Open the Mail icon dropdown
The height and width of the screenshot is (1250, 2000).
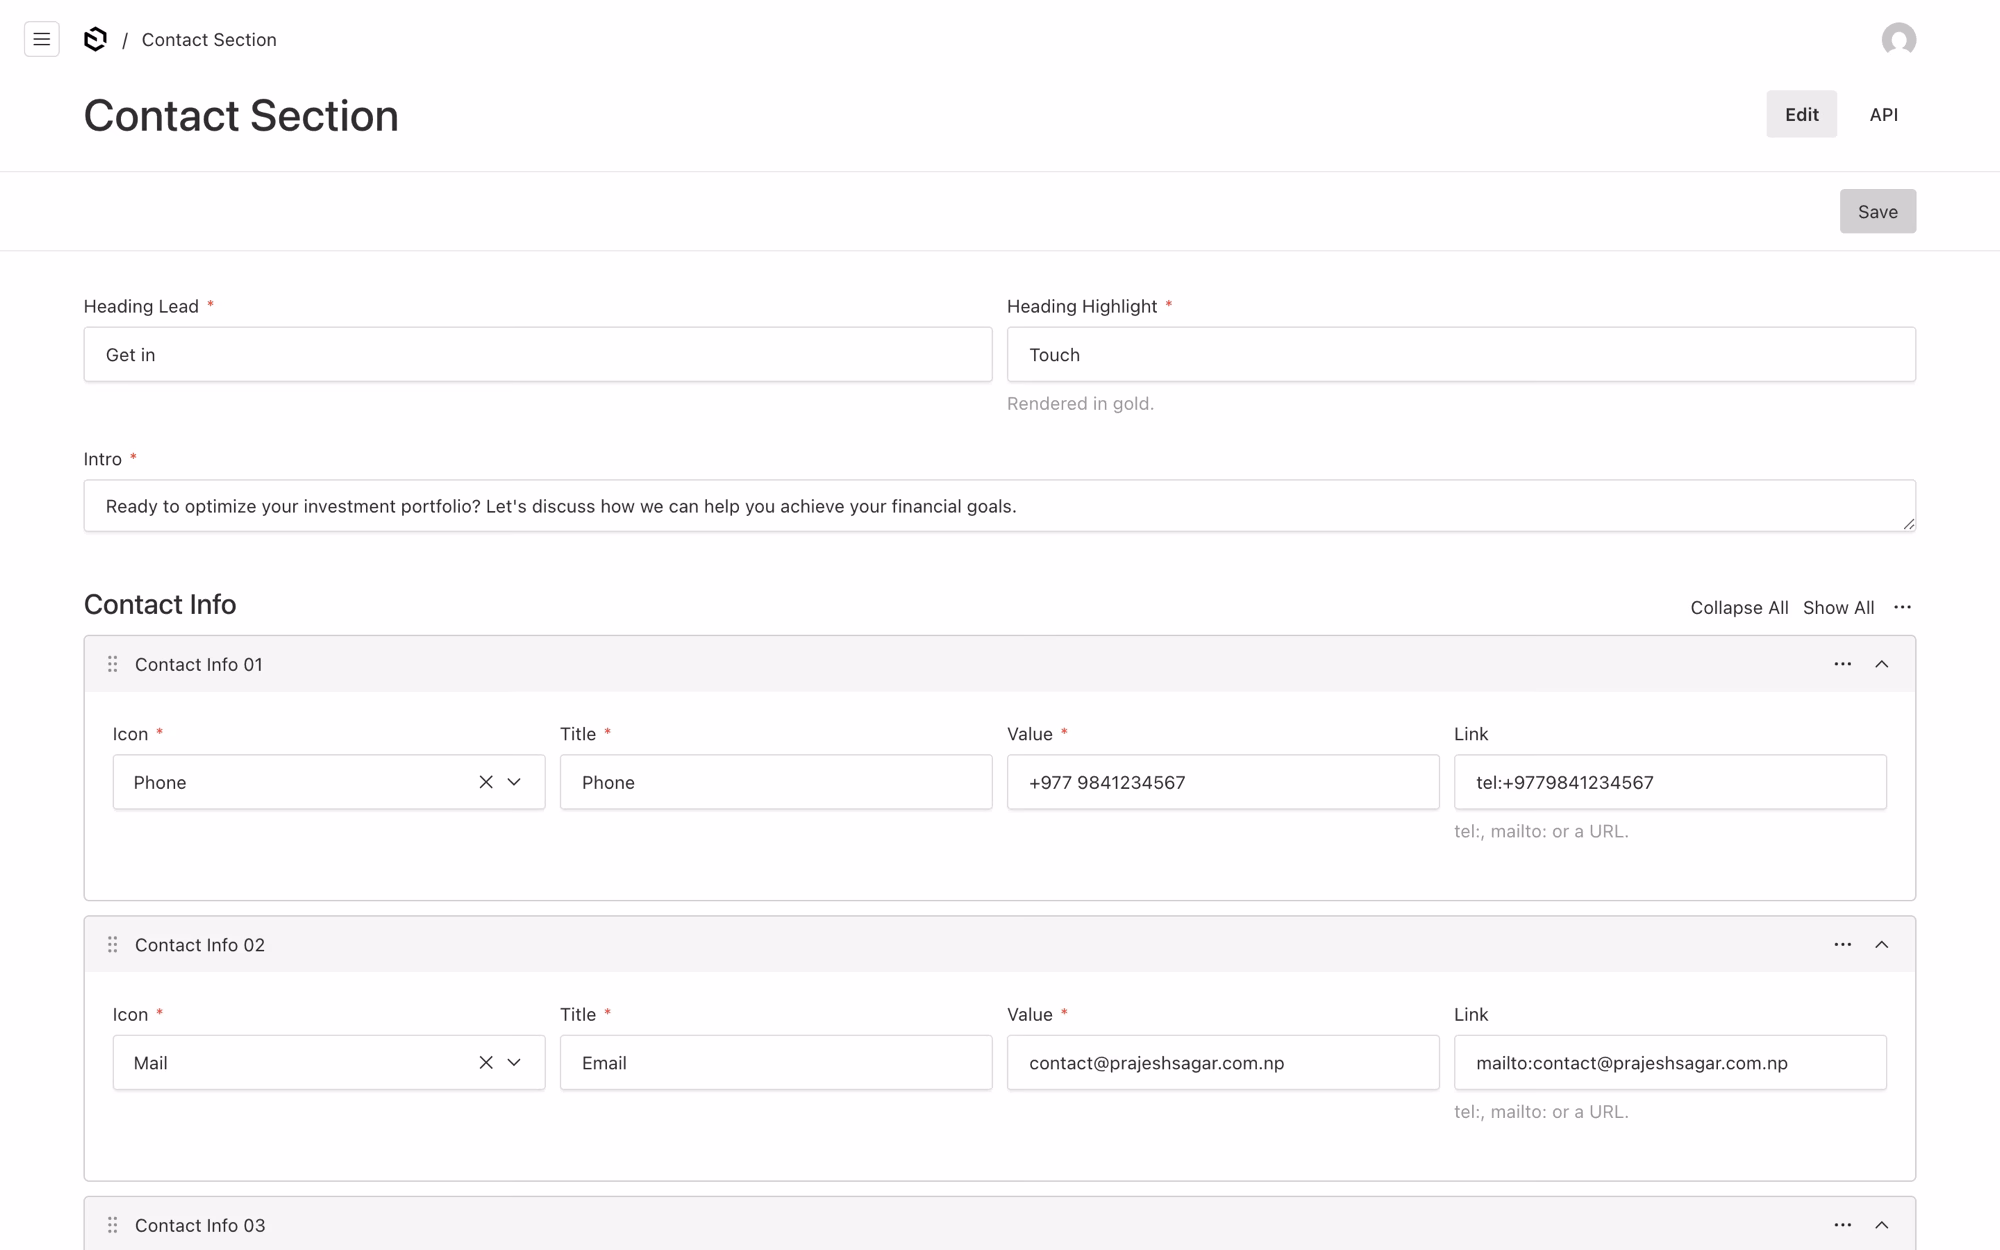514,1062
